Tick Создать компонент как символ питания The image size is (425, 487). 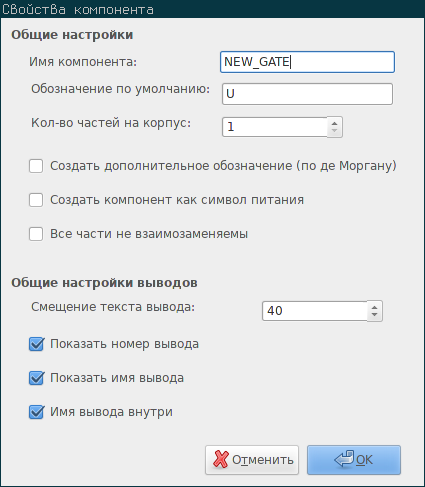pyautogui.click(x=36, y=200)
